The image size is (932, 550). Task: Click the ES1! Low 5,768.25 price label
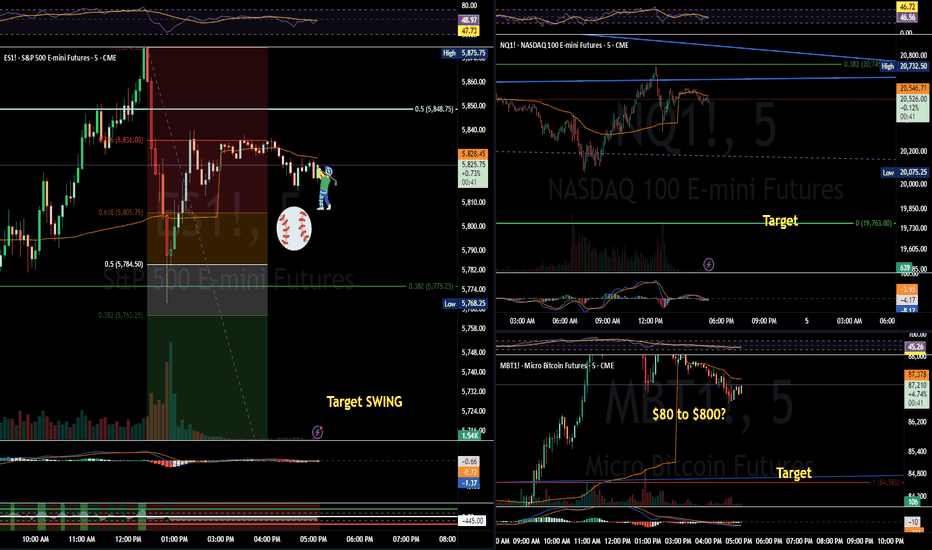pos(465,304)
